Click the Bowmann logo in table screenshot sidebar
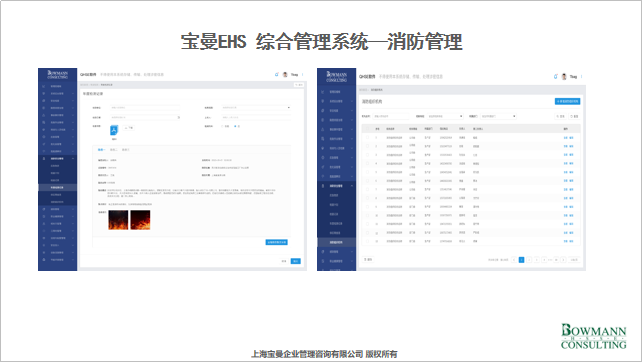643x362 pixels. point(337,77)
